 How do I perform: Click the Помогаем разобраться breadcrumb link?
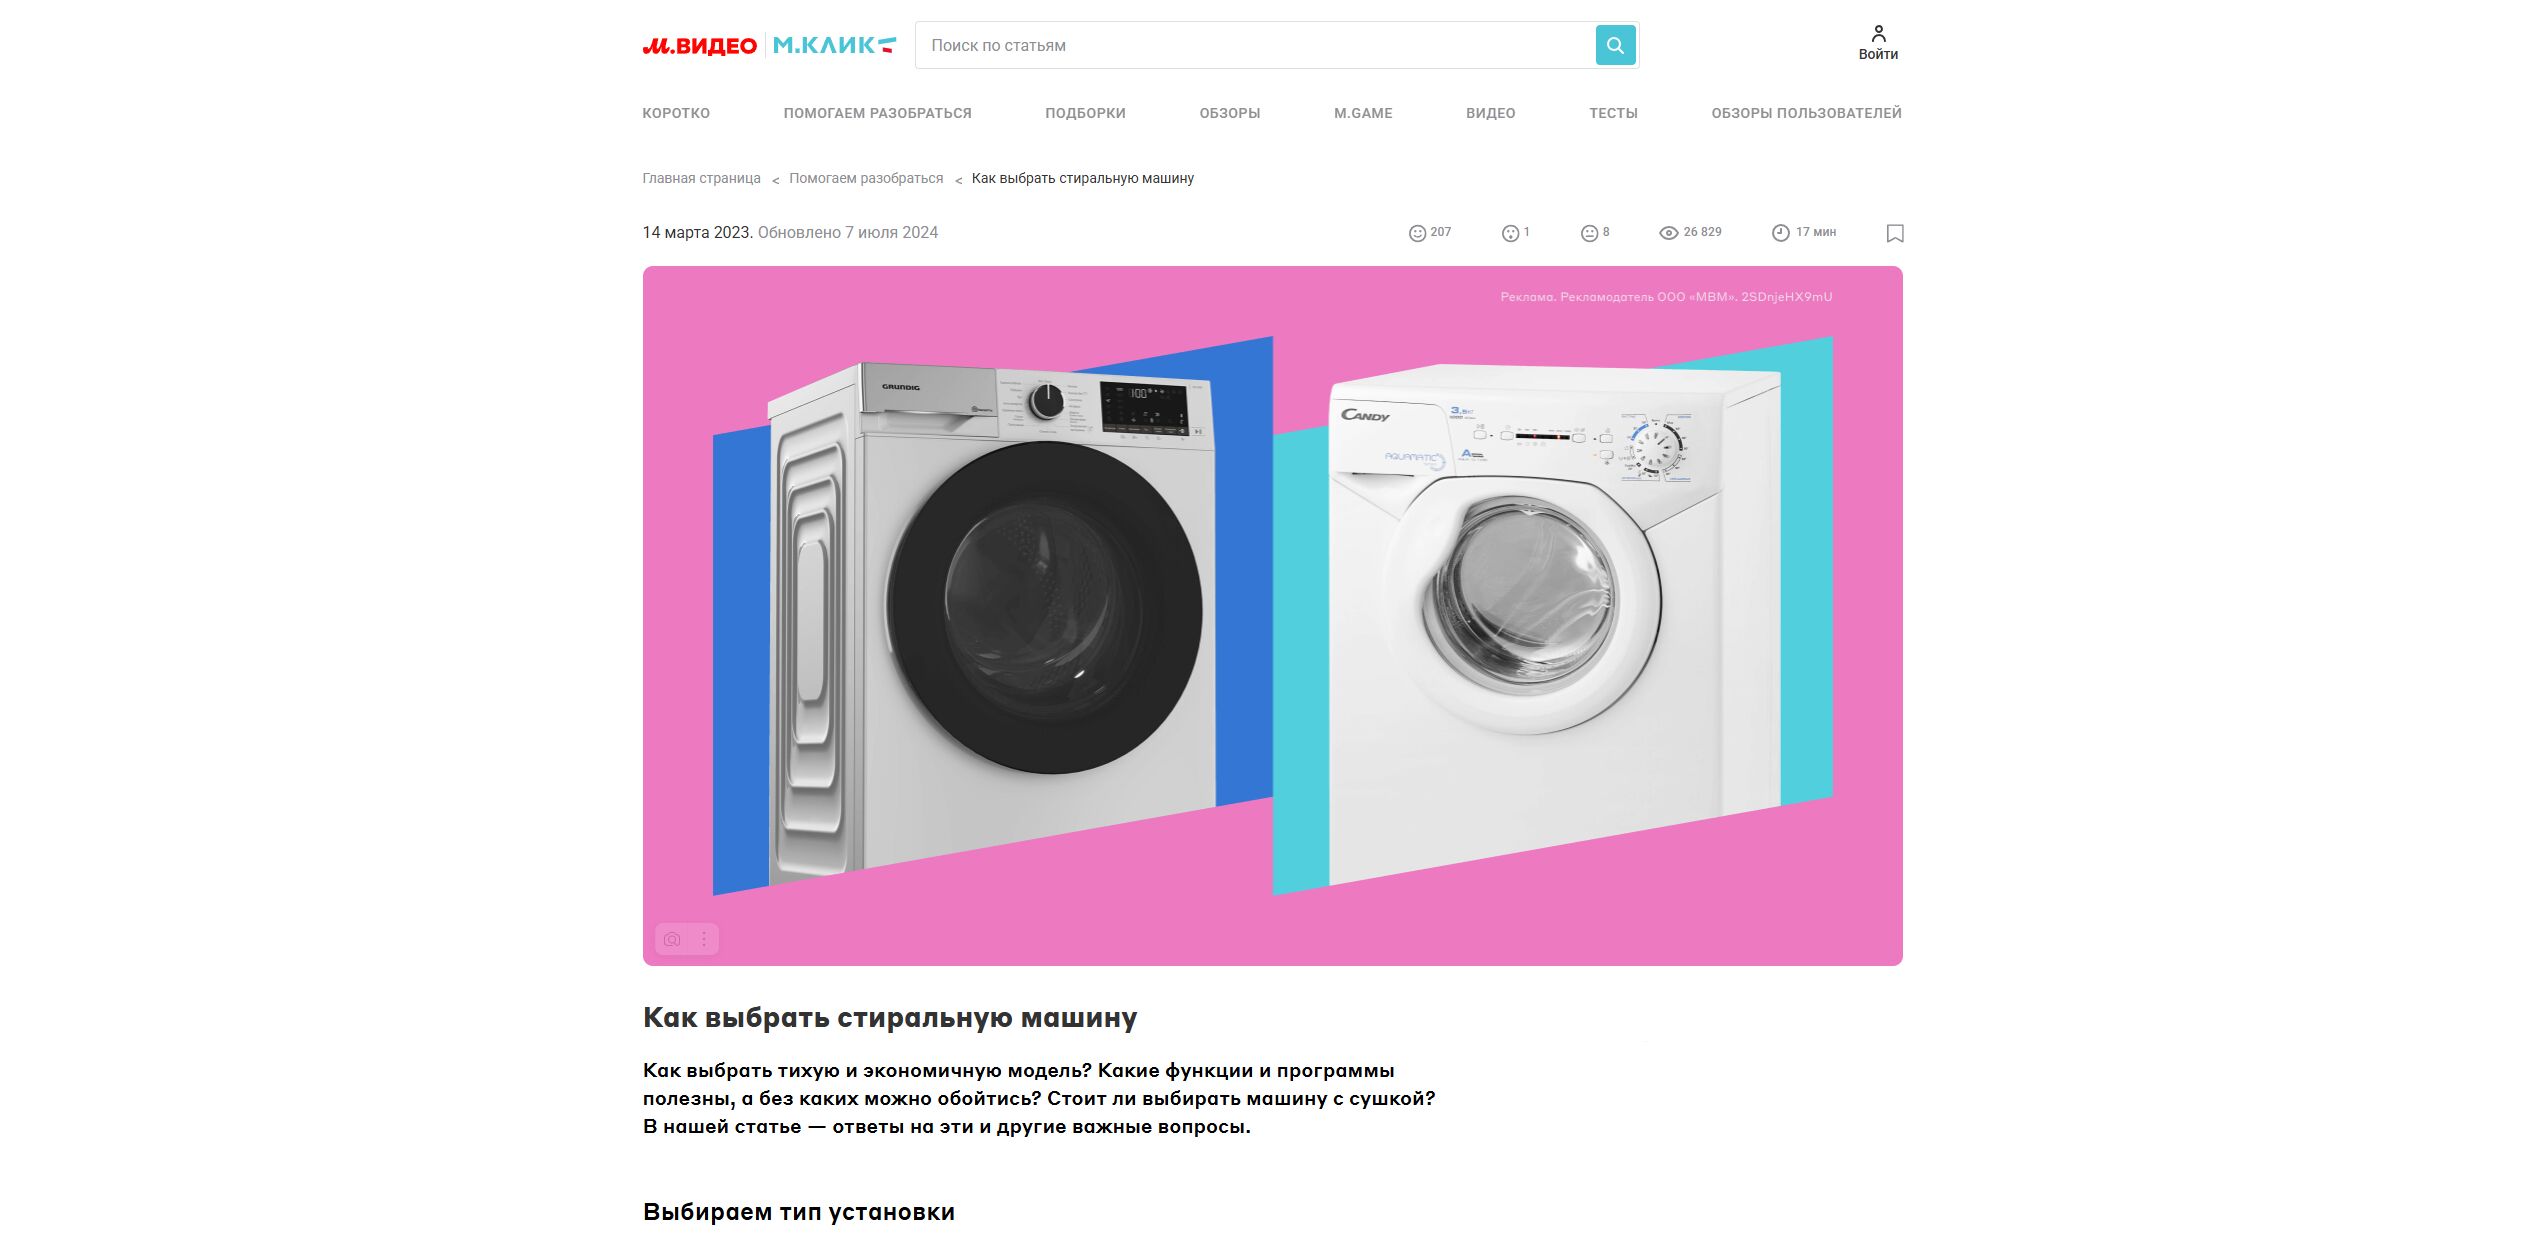pos(866,178)
